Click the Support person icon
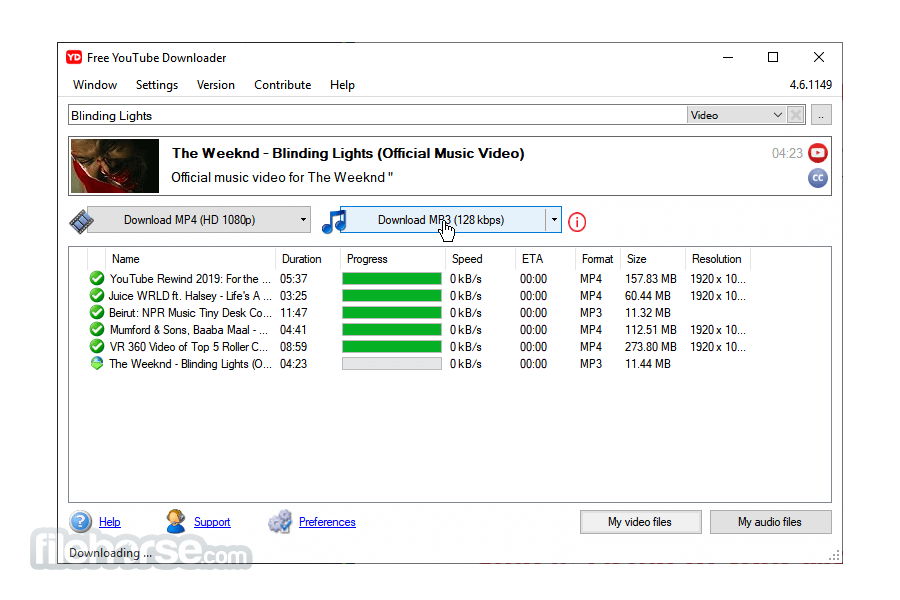The height and width of the screenshot is (600, 900). [x=175, y=521]
